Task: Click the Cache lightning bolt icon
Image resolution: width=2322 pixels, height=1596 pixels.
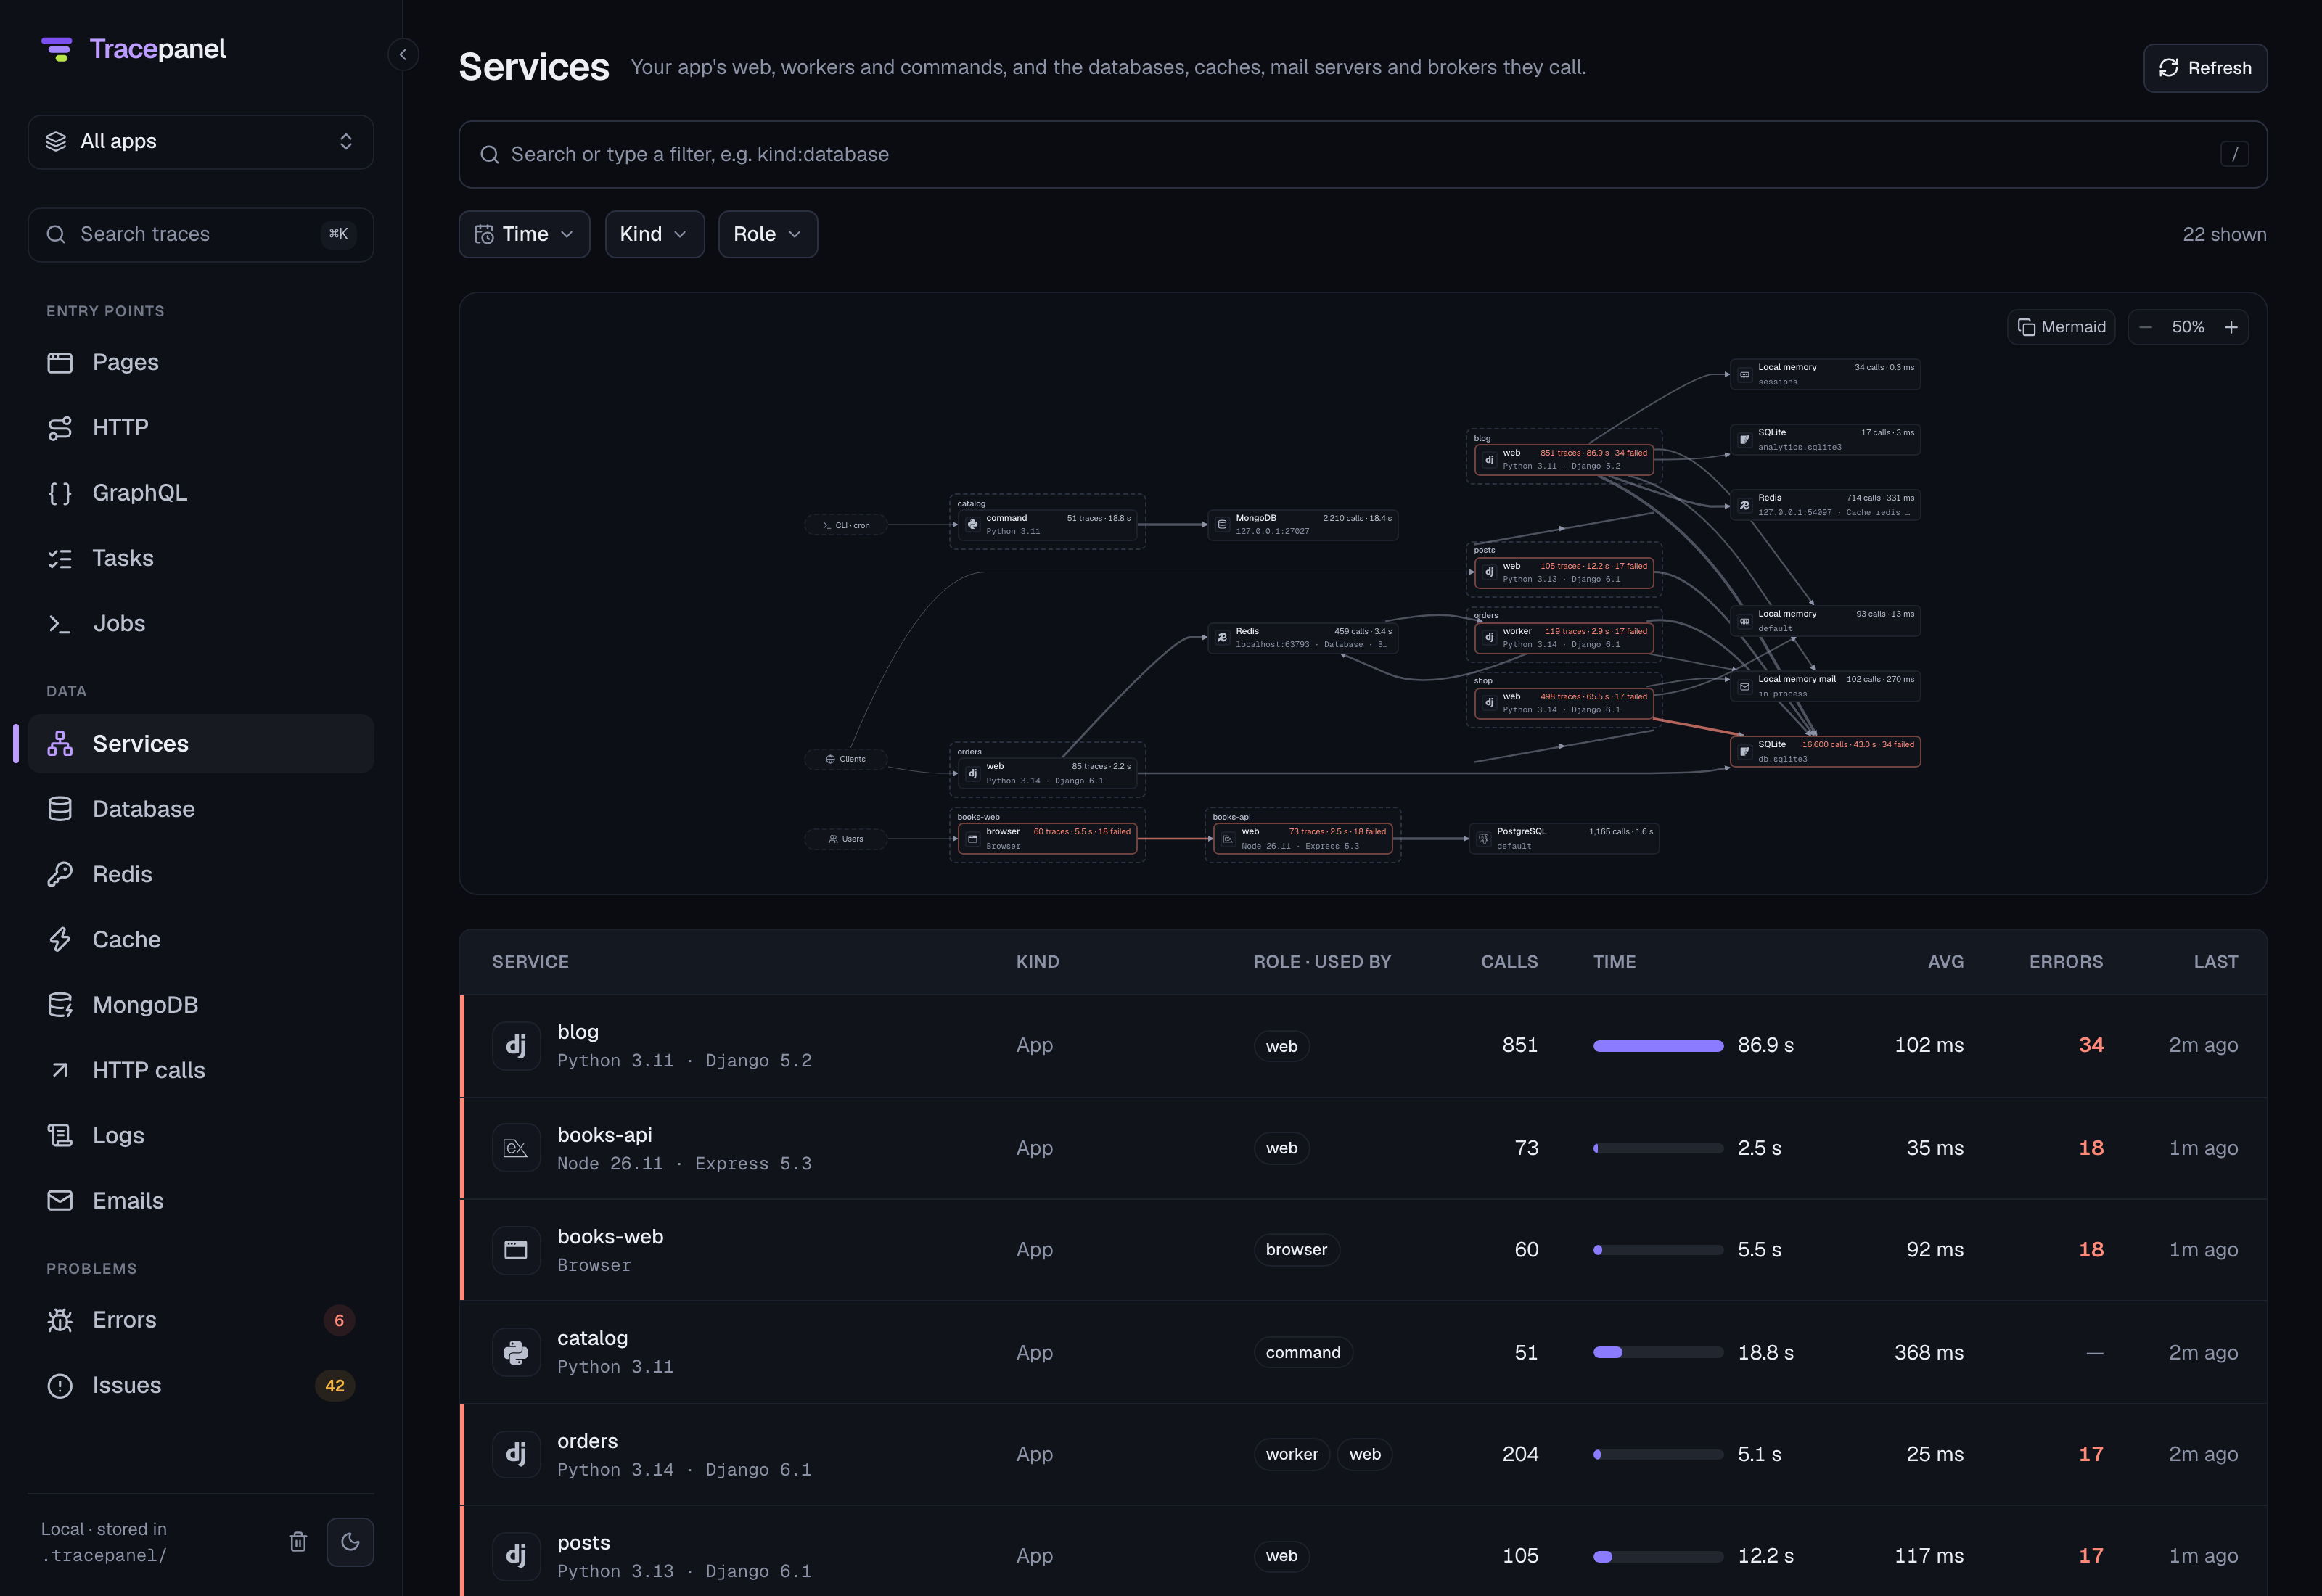Action: 60,940
